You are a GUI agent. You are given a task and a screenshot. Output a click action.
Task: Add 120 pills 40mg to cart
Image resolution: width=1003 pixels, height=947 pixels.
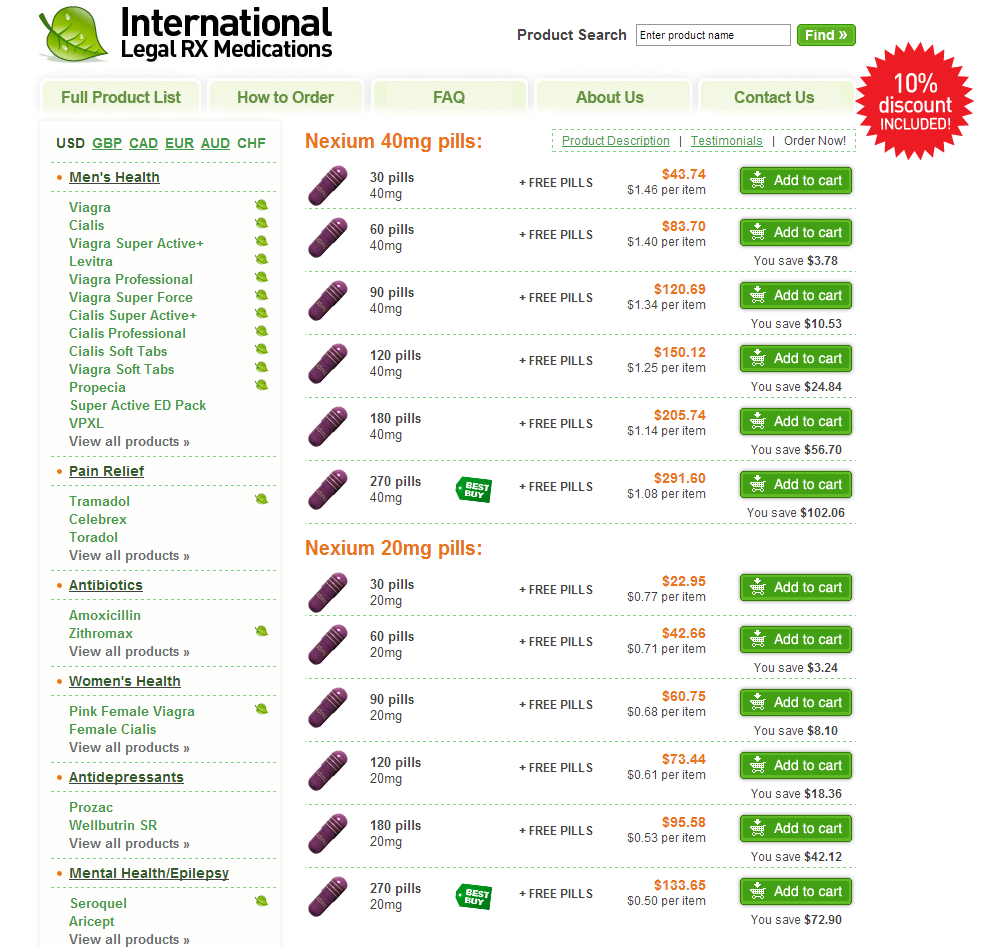click(x=796, y=358)
